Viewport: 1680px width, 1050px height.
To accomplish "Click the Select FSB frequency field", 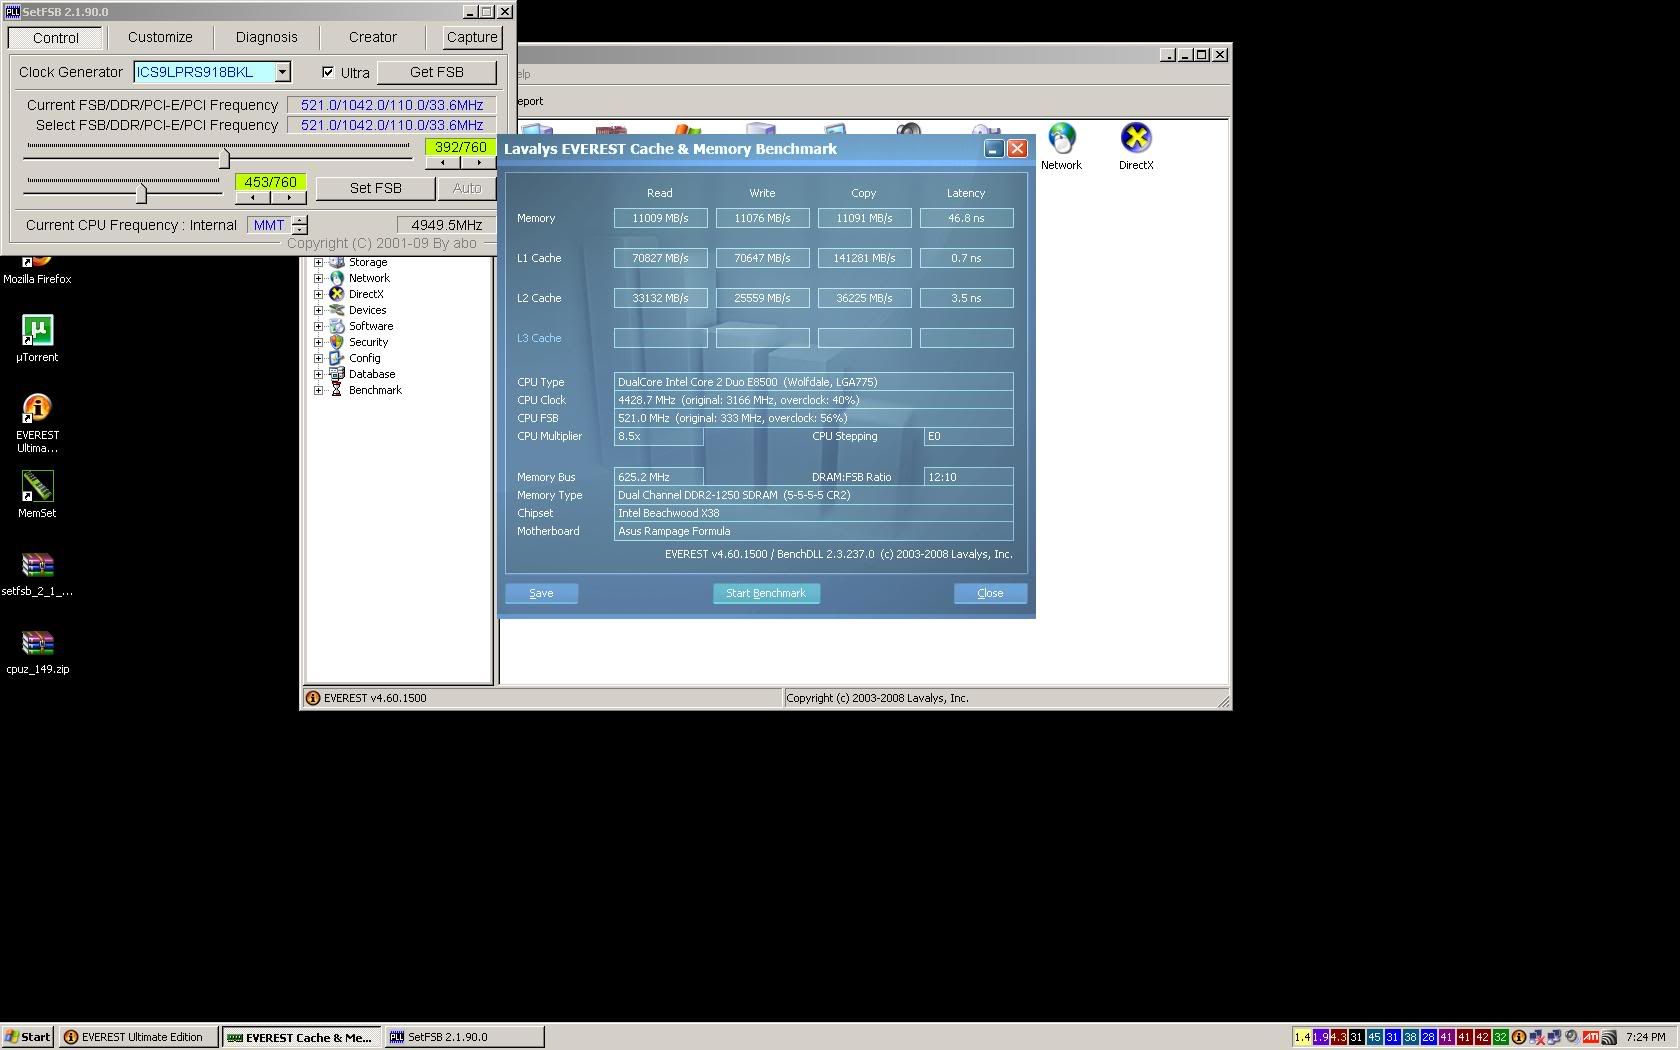I will pos(392,125).
